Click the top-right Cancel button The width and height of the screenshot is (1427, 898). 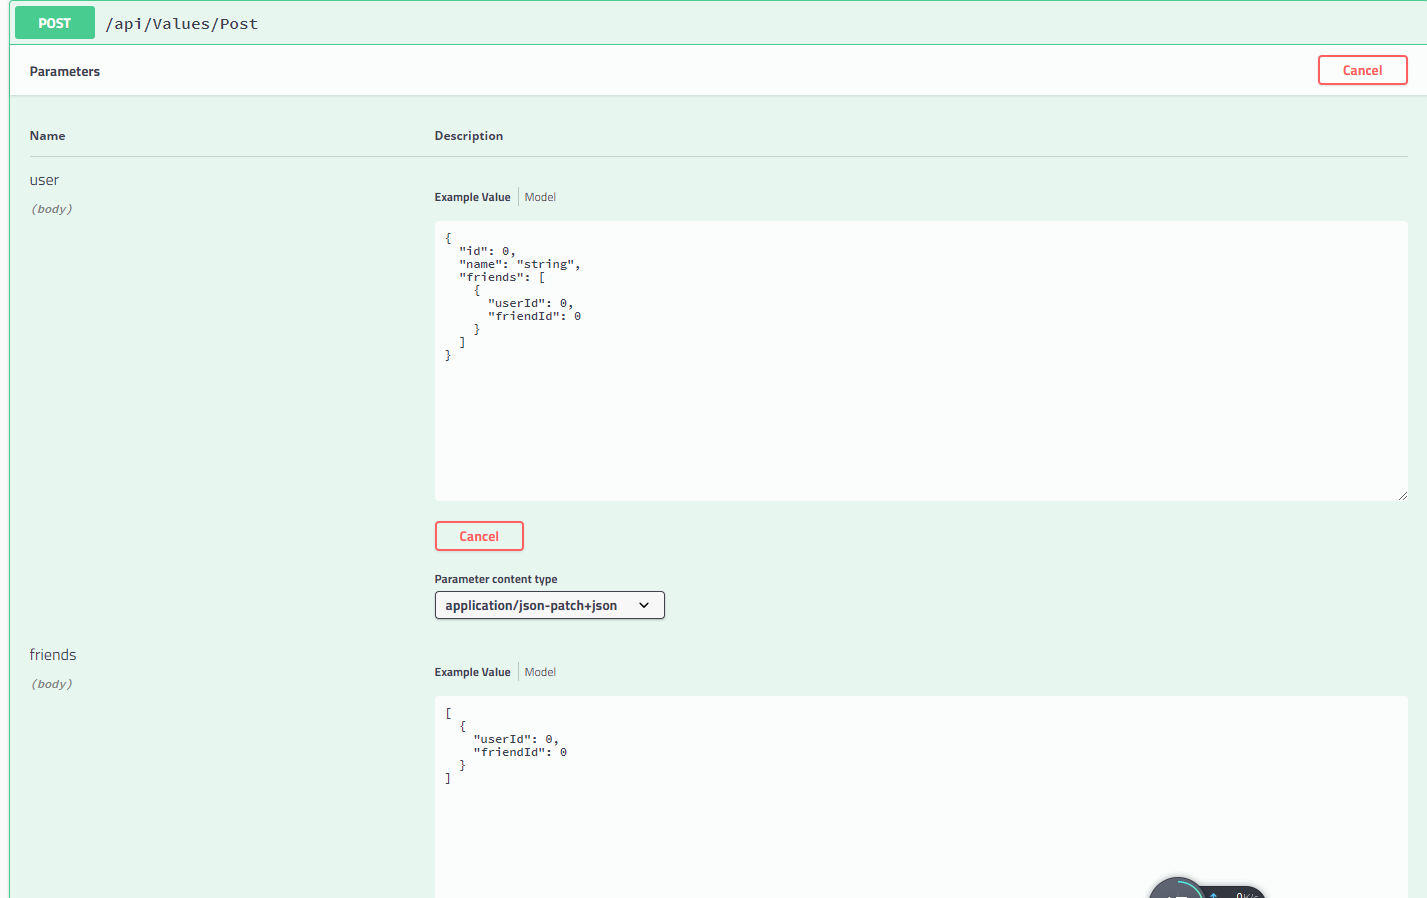click(1362, 70)
